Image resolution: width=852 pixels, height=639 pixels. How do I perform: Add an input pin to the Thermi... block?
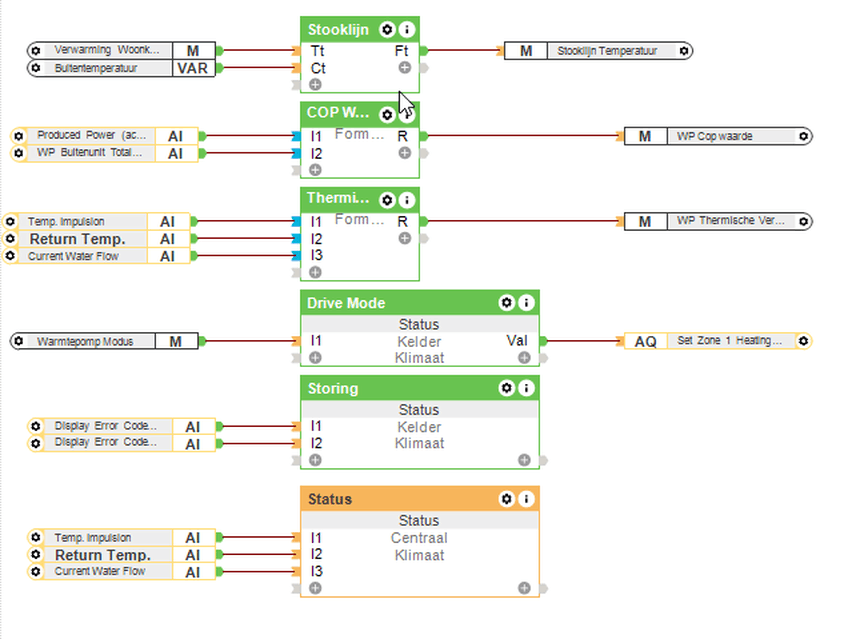315,272
